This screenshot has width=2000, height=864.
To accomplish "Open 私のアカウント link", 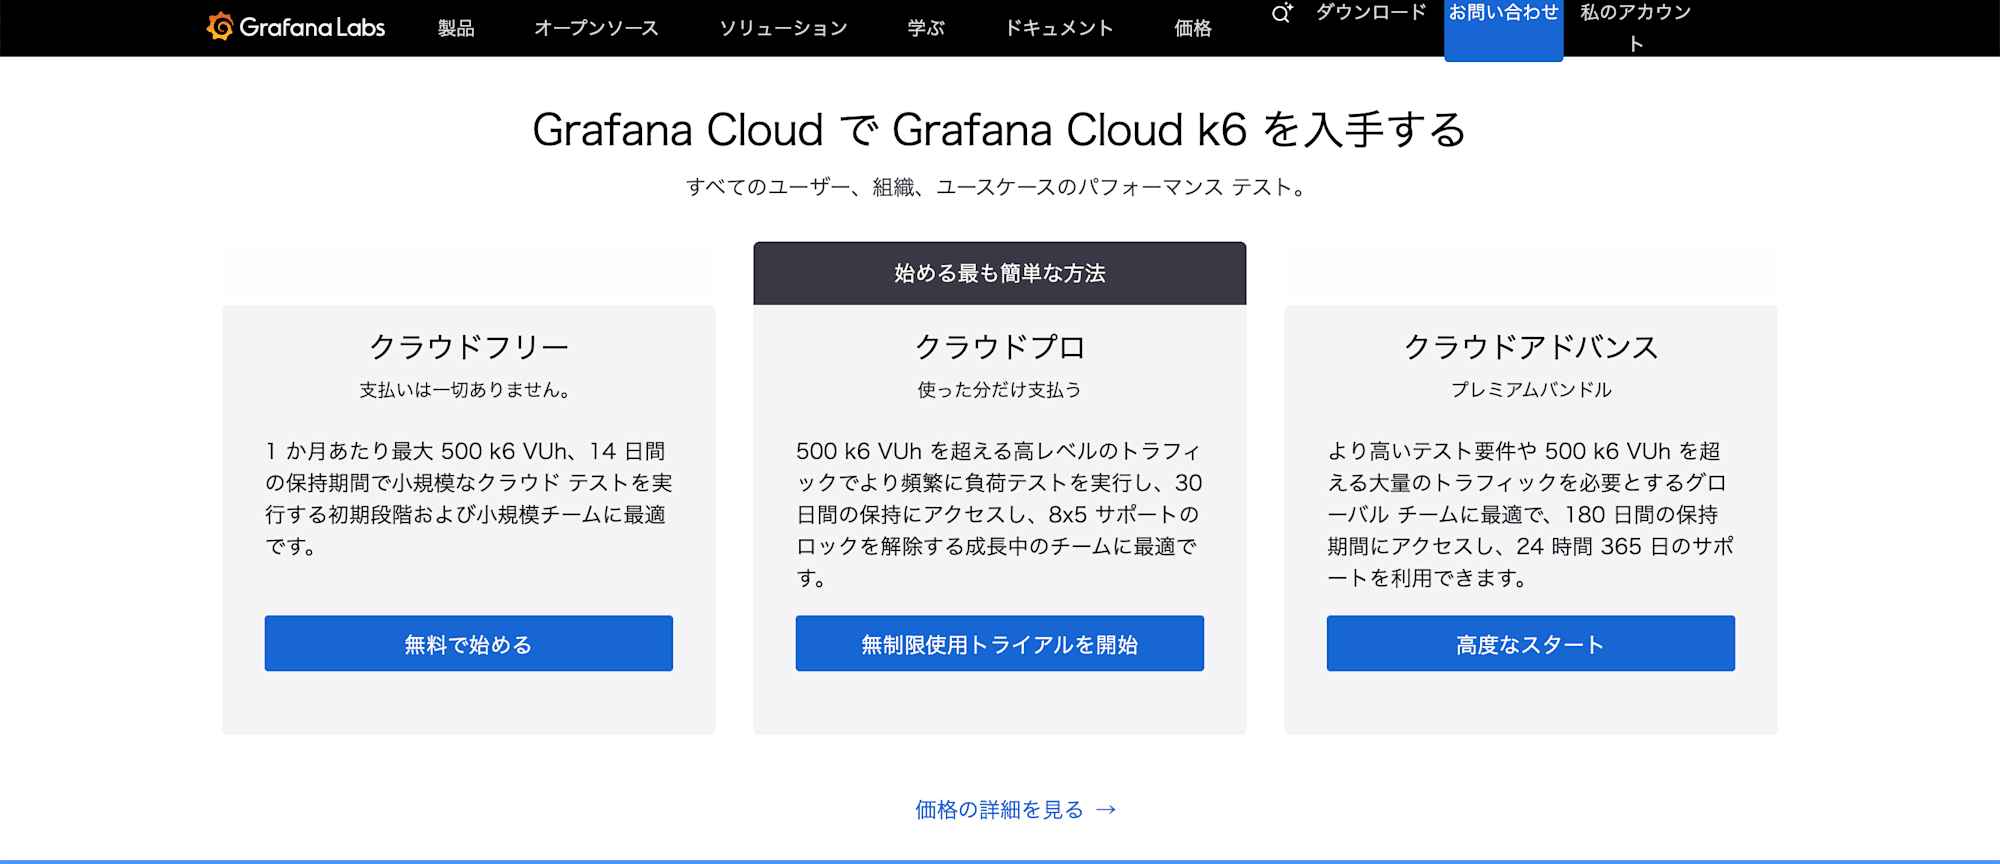I will pyautogui.click(x=1636, y=27).
